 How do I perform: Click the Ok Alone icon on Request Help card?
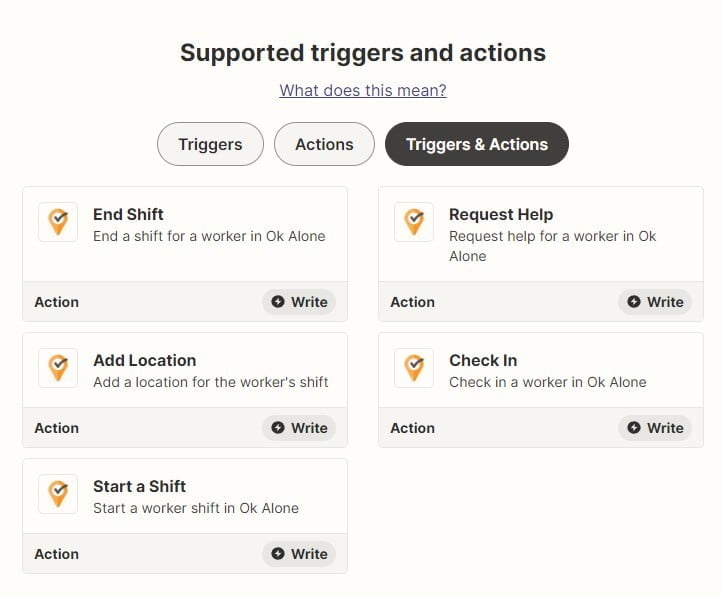tap(414, 222)
